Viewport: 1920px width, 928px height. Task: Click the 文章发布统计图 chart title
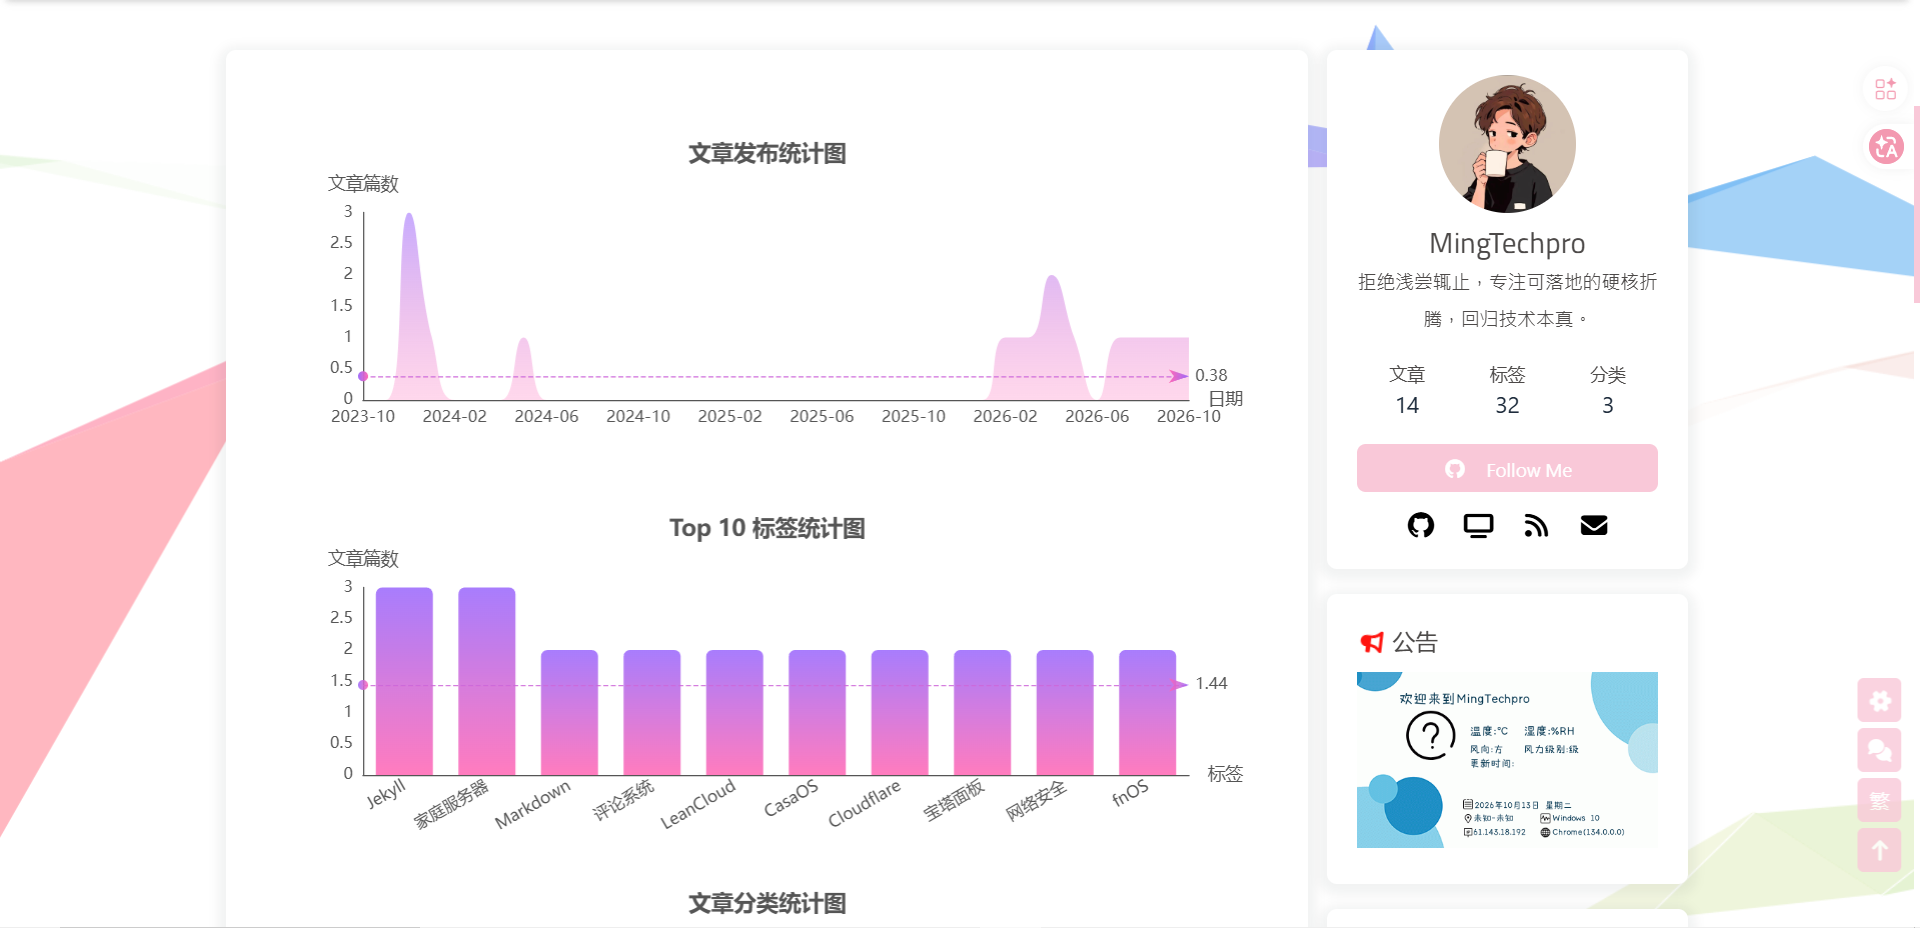pyautogui.click(x=767, y=154)
